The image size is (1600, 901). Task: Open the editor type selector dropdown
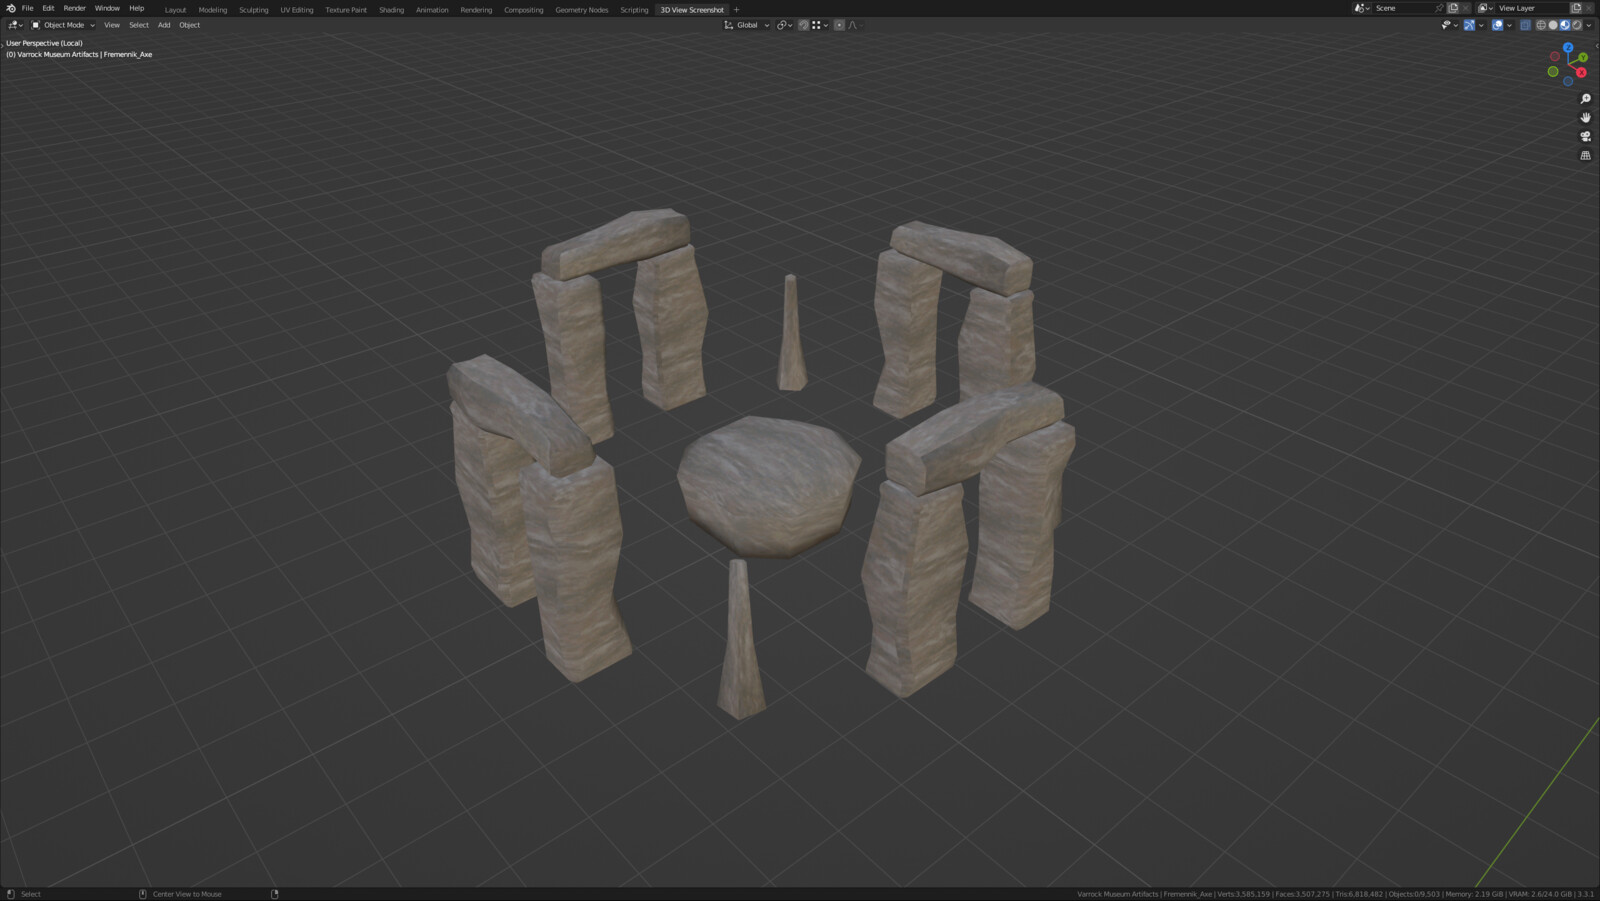[15, 25]
